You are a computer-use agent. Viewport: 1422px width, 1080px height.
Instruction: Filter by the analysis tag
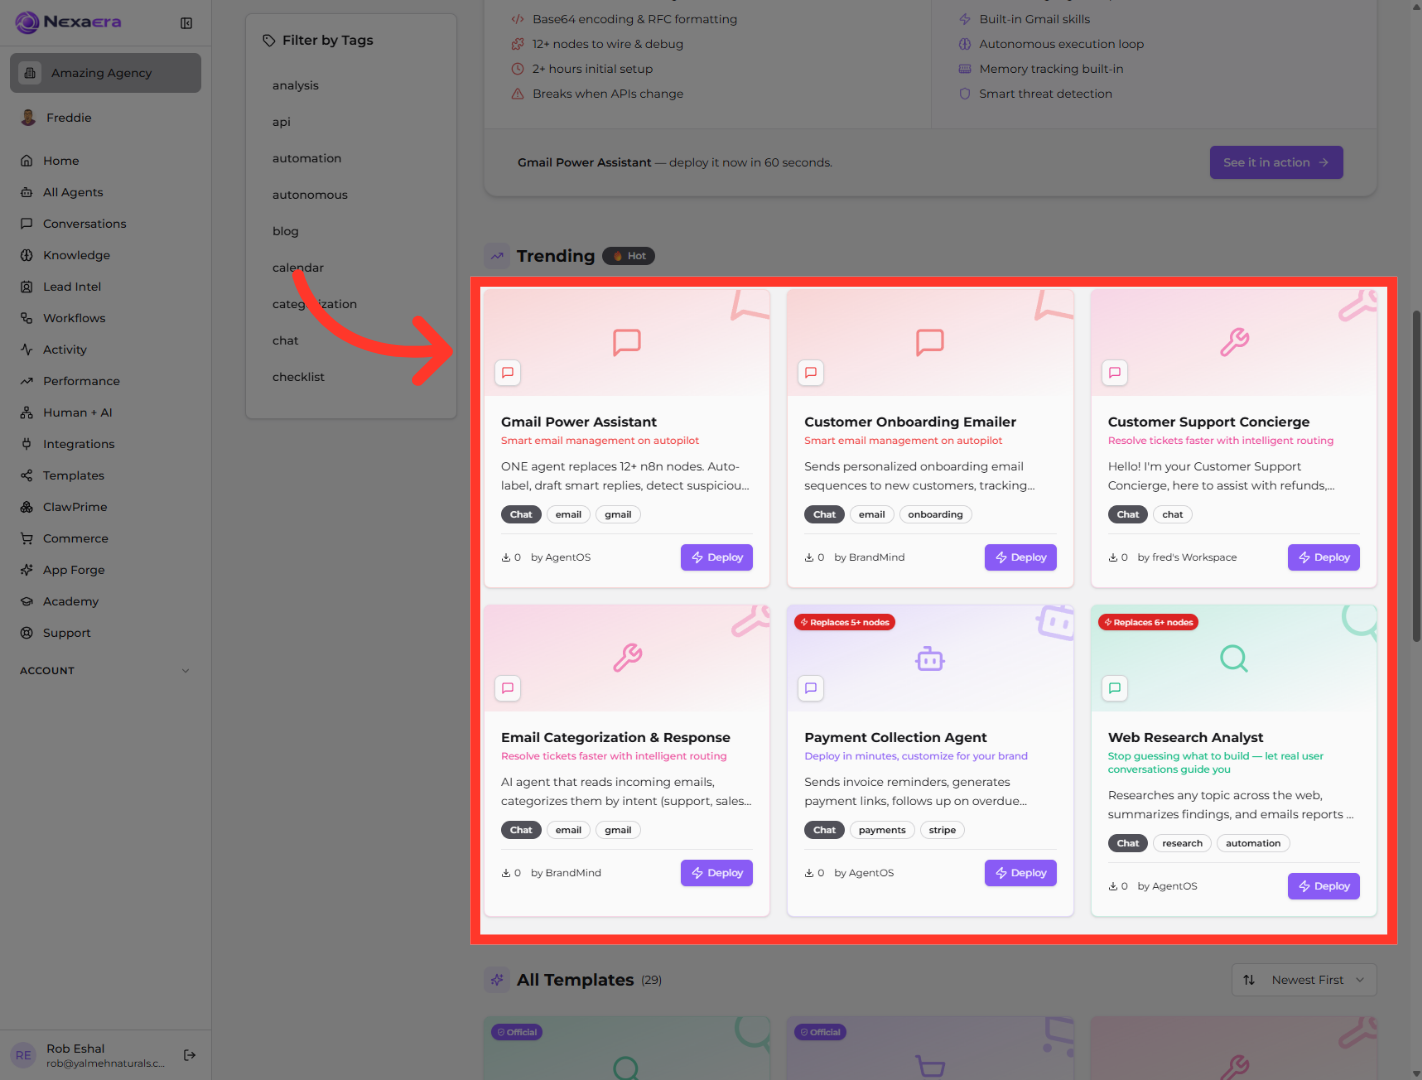[x=295, y=86]
